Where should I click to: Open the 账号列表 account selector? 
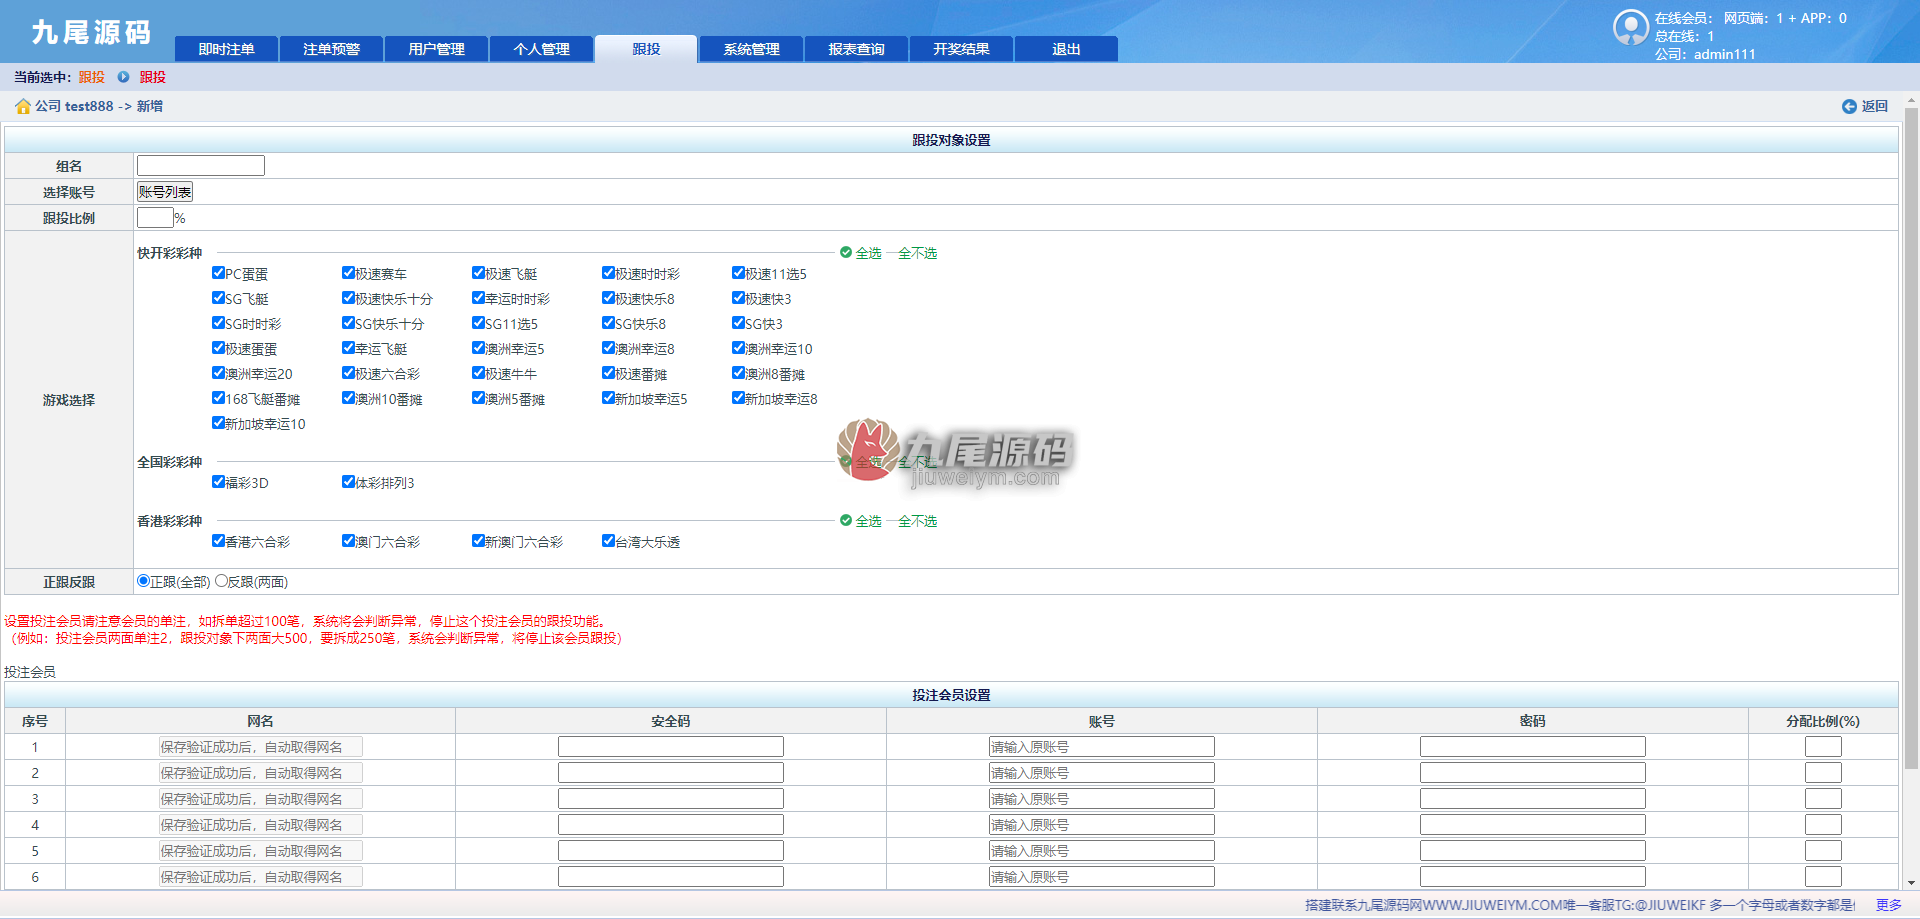(x=165, y=192)
